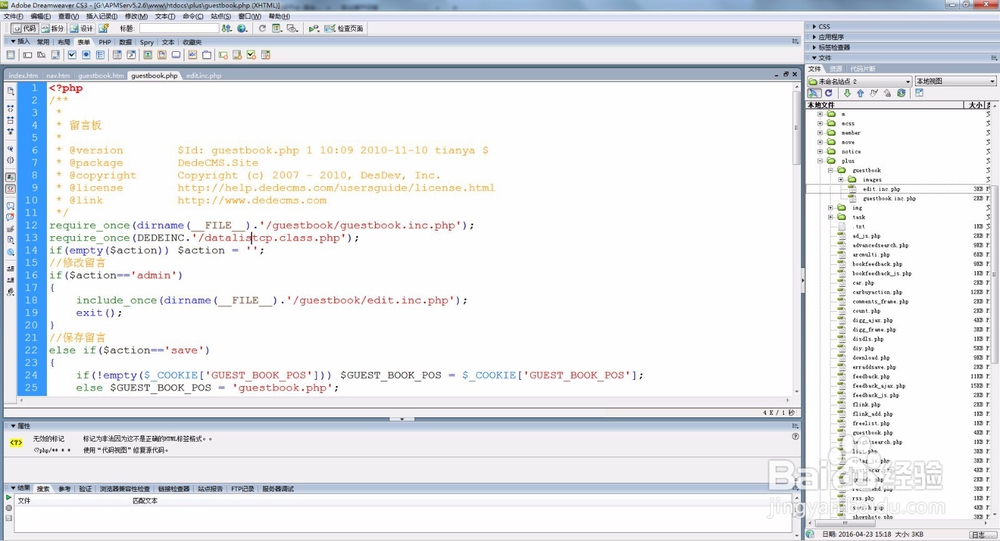The height and width of the screenshot is (541, 1000).
Task: Insert a Radio Button form object
Action: [86, 56]
